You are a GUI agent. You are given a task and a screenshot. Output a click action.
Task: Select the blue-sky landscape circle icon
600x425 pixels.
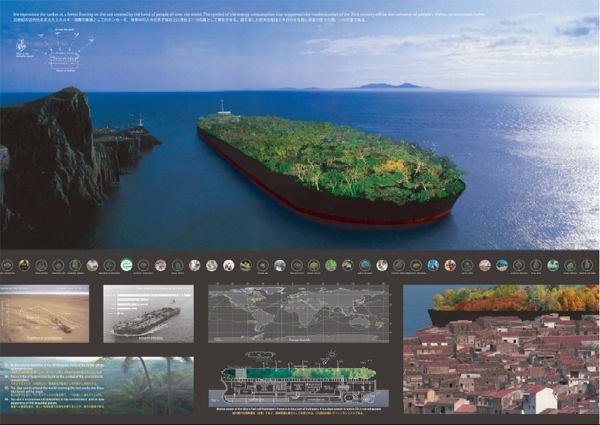(x=502, y=265)
